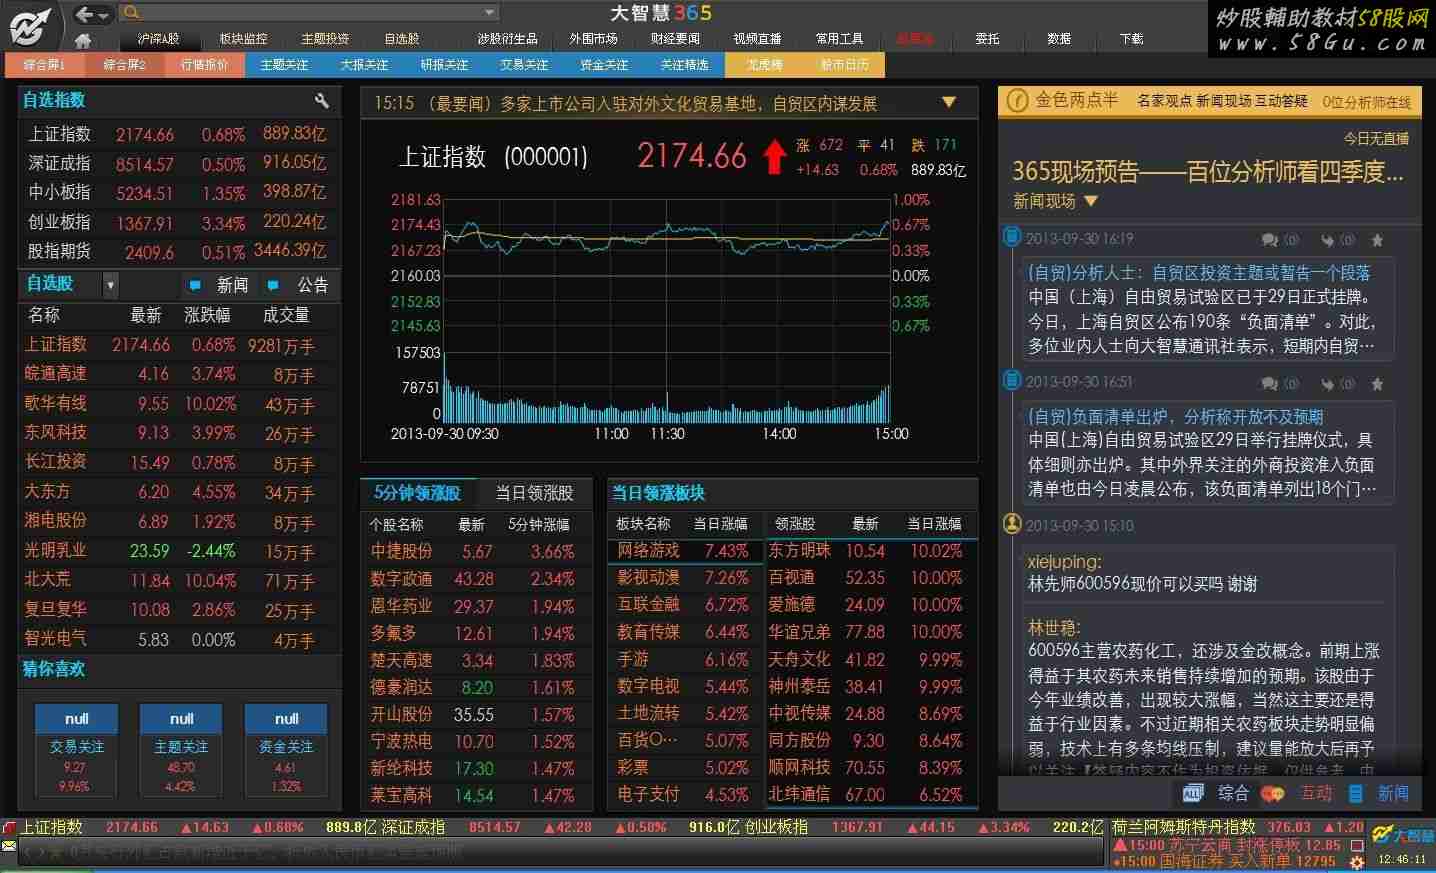The image size is (1436, 873).
Task: Switch to 综合屏2 tab
Action: [124, 65]
